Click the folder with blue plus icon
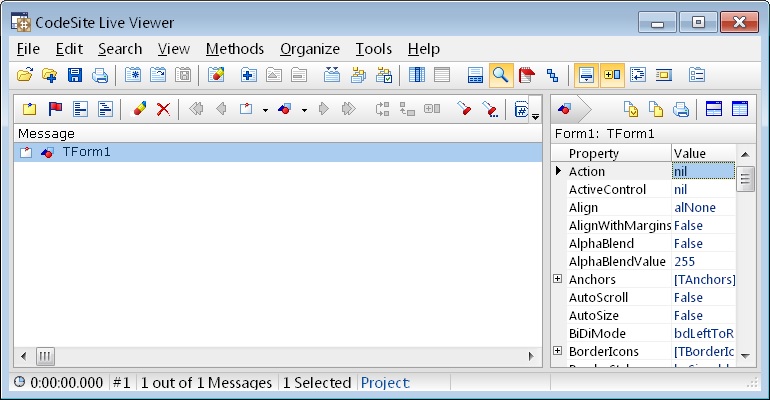Image resolution: width=770 pixels, height=400 pixels. [50, 75]
